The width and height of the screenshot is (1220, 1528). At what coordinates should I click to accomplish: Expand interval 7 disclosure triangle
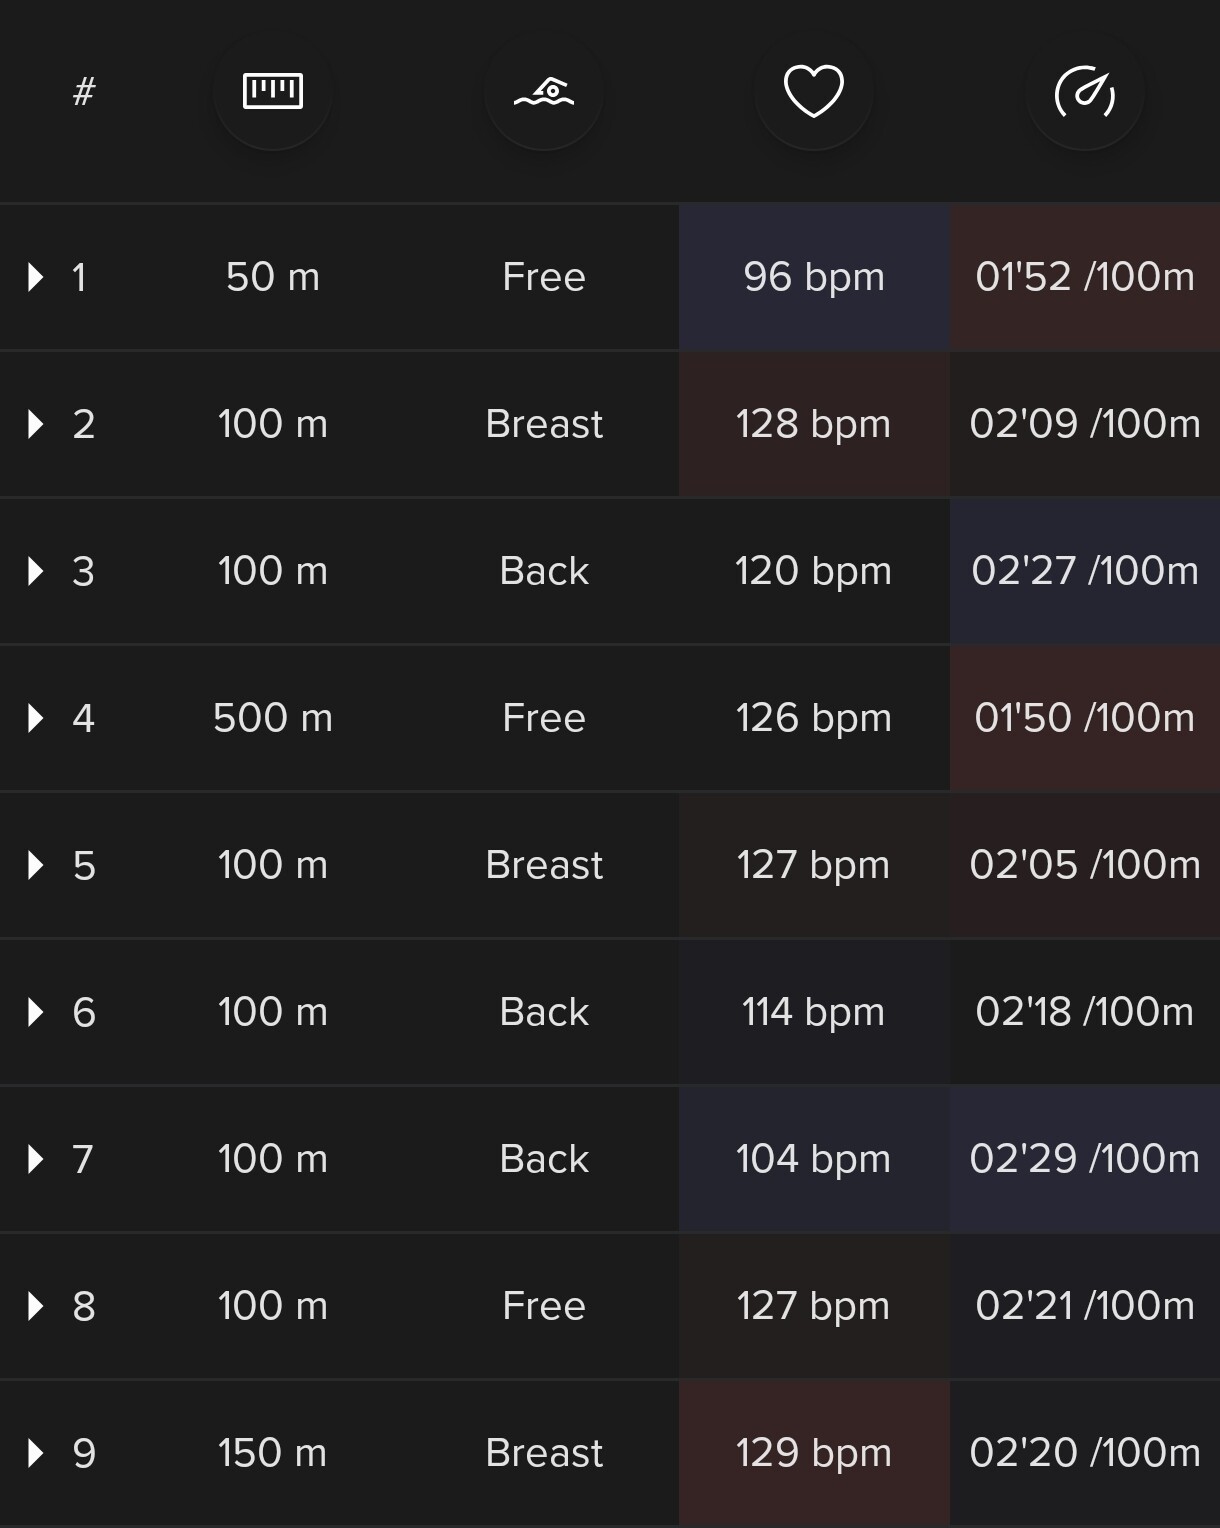(36, 1159)
